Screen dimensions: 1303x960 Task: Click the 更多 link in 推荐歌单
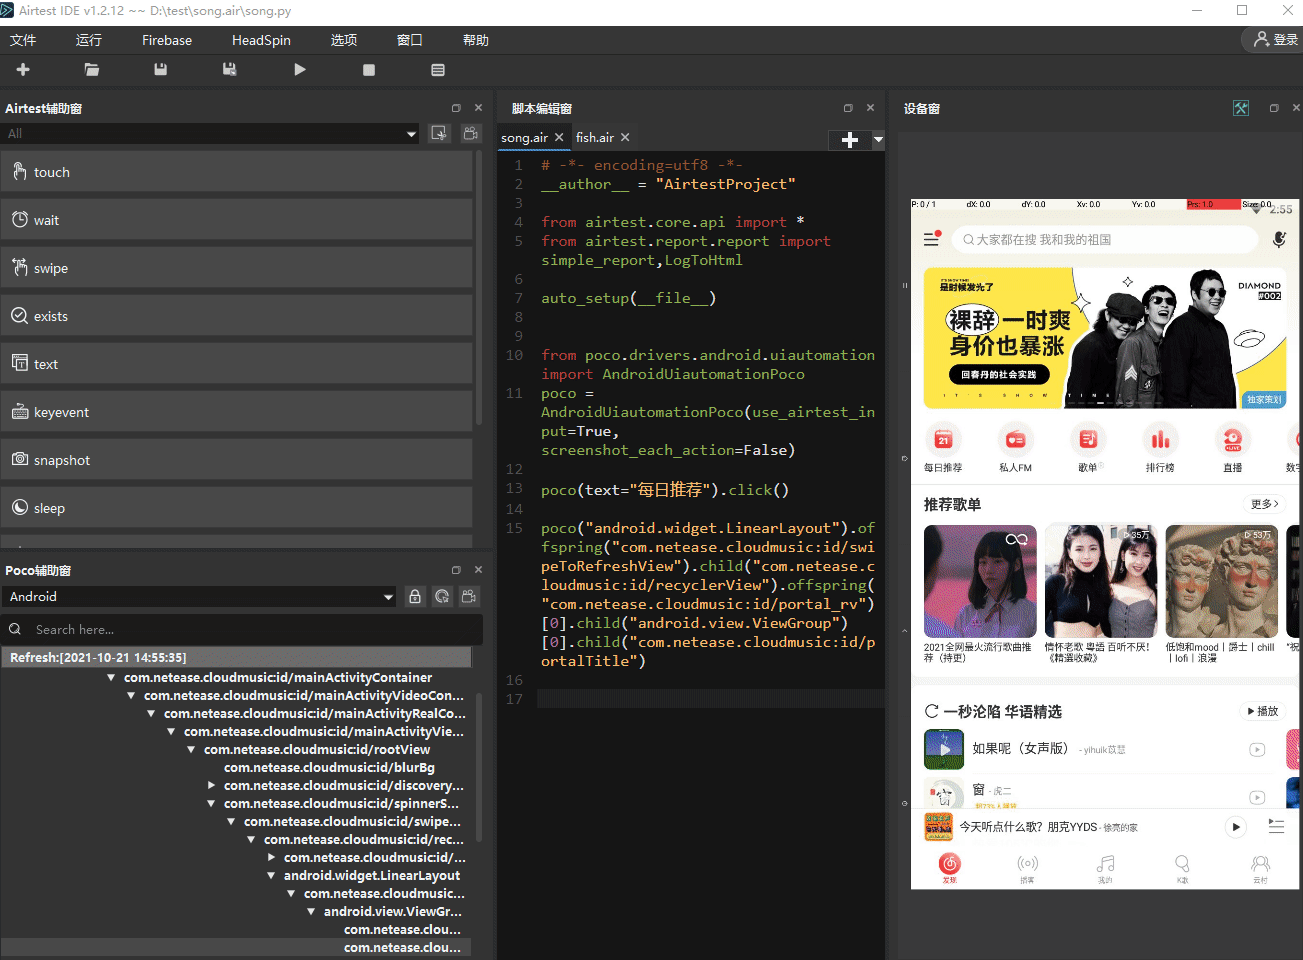(x=1264, y=504)
